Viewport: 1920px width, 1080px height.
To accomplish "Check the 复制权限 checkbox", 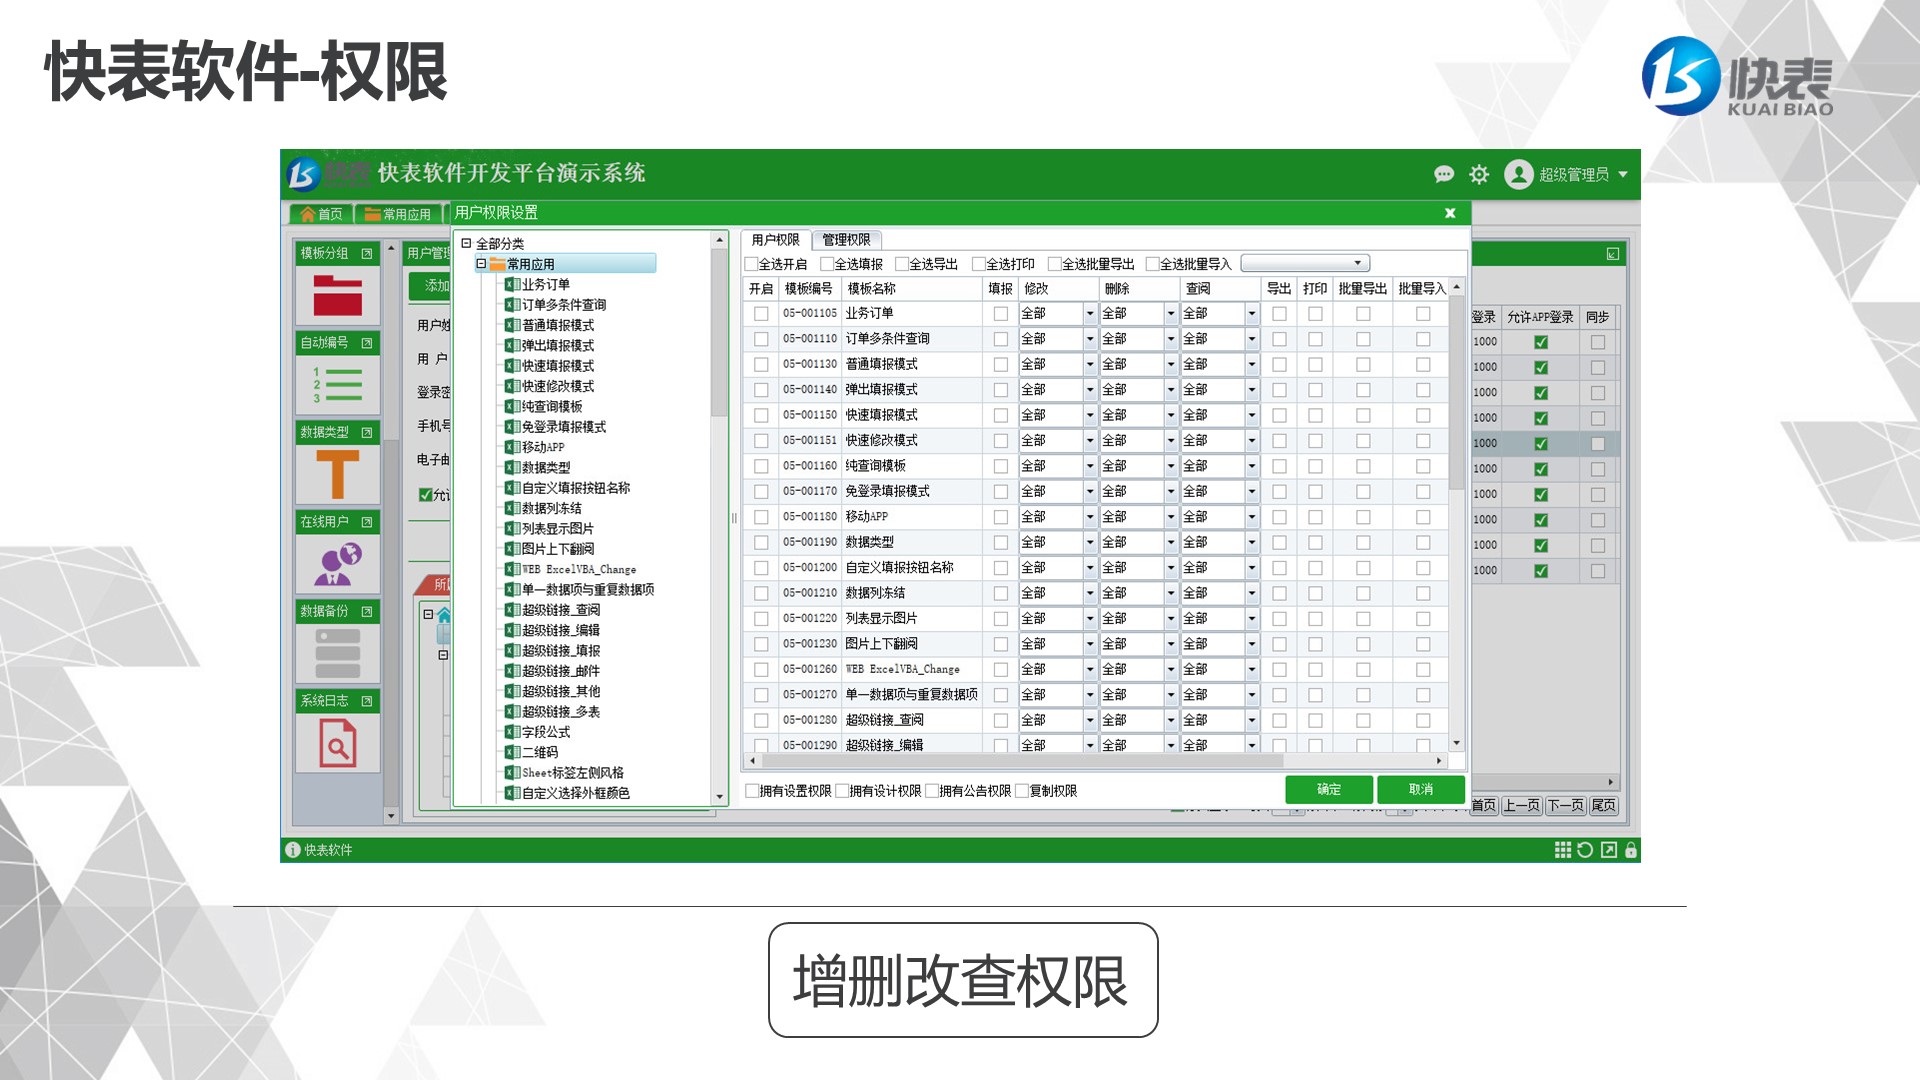I will point(1022,791).
